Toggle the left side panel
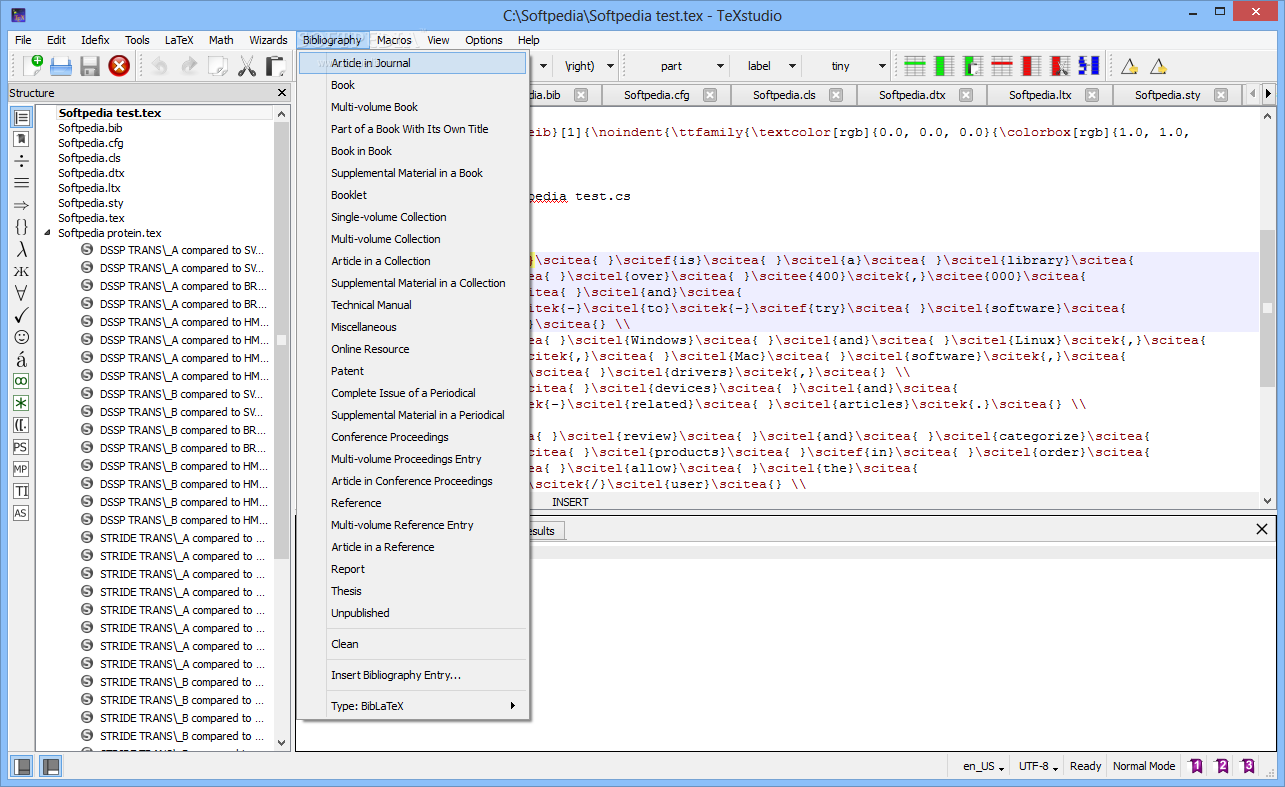This screenshot has width=1285, height=787. coord(21,767)
